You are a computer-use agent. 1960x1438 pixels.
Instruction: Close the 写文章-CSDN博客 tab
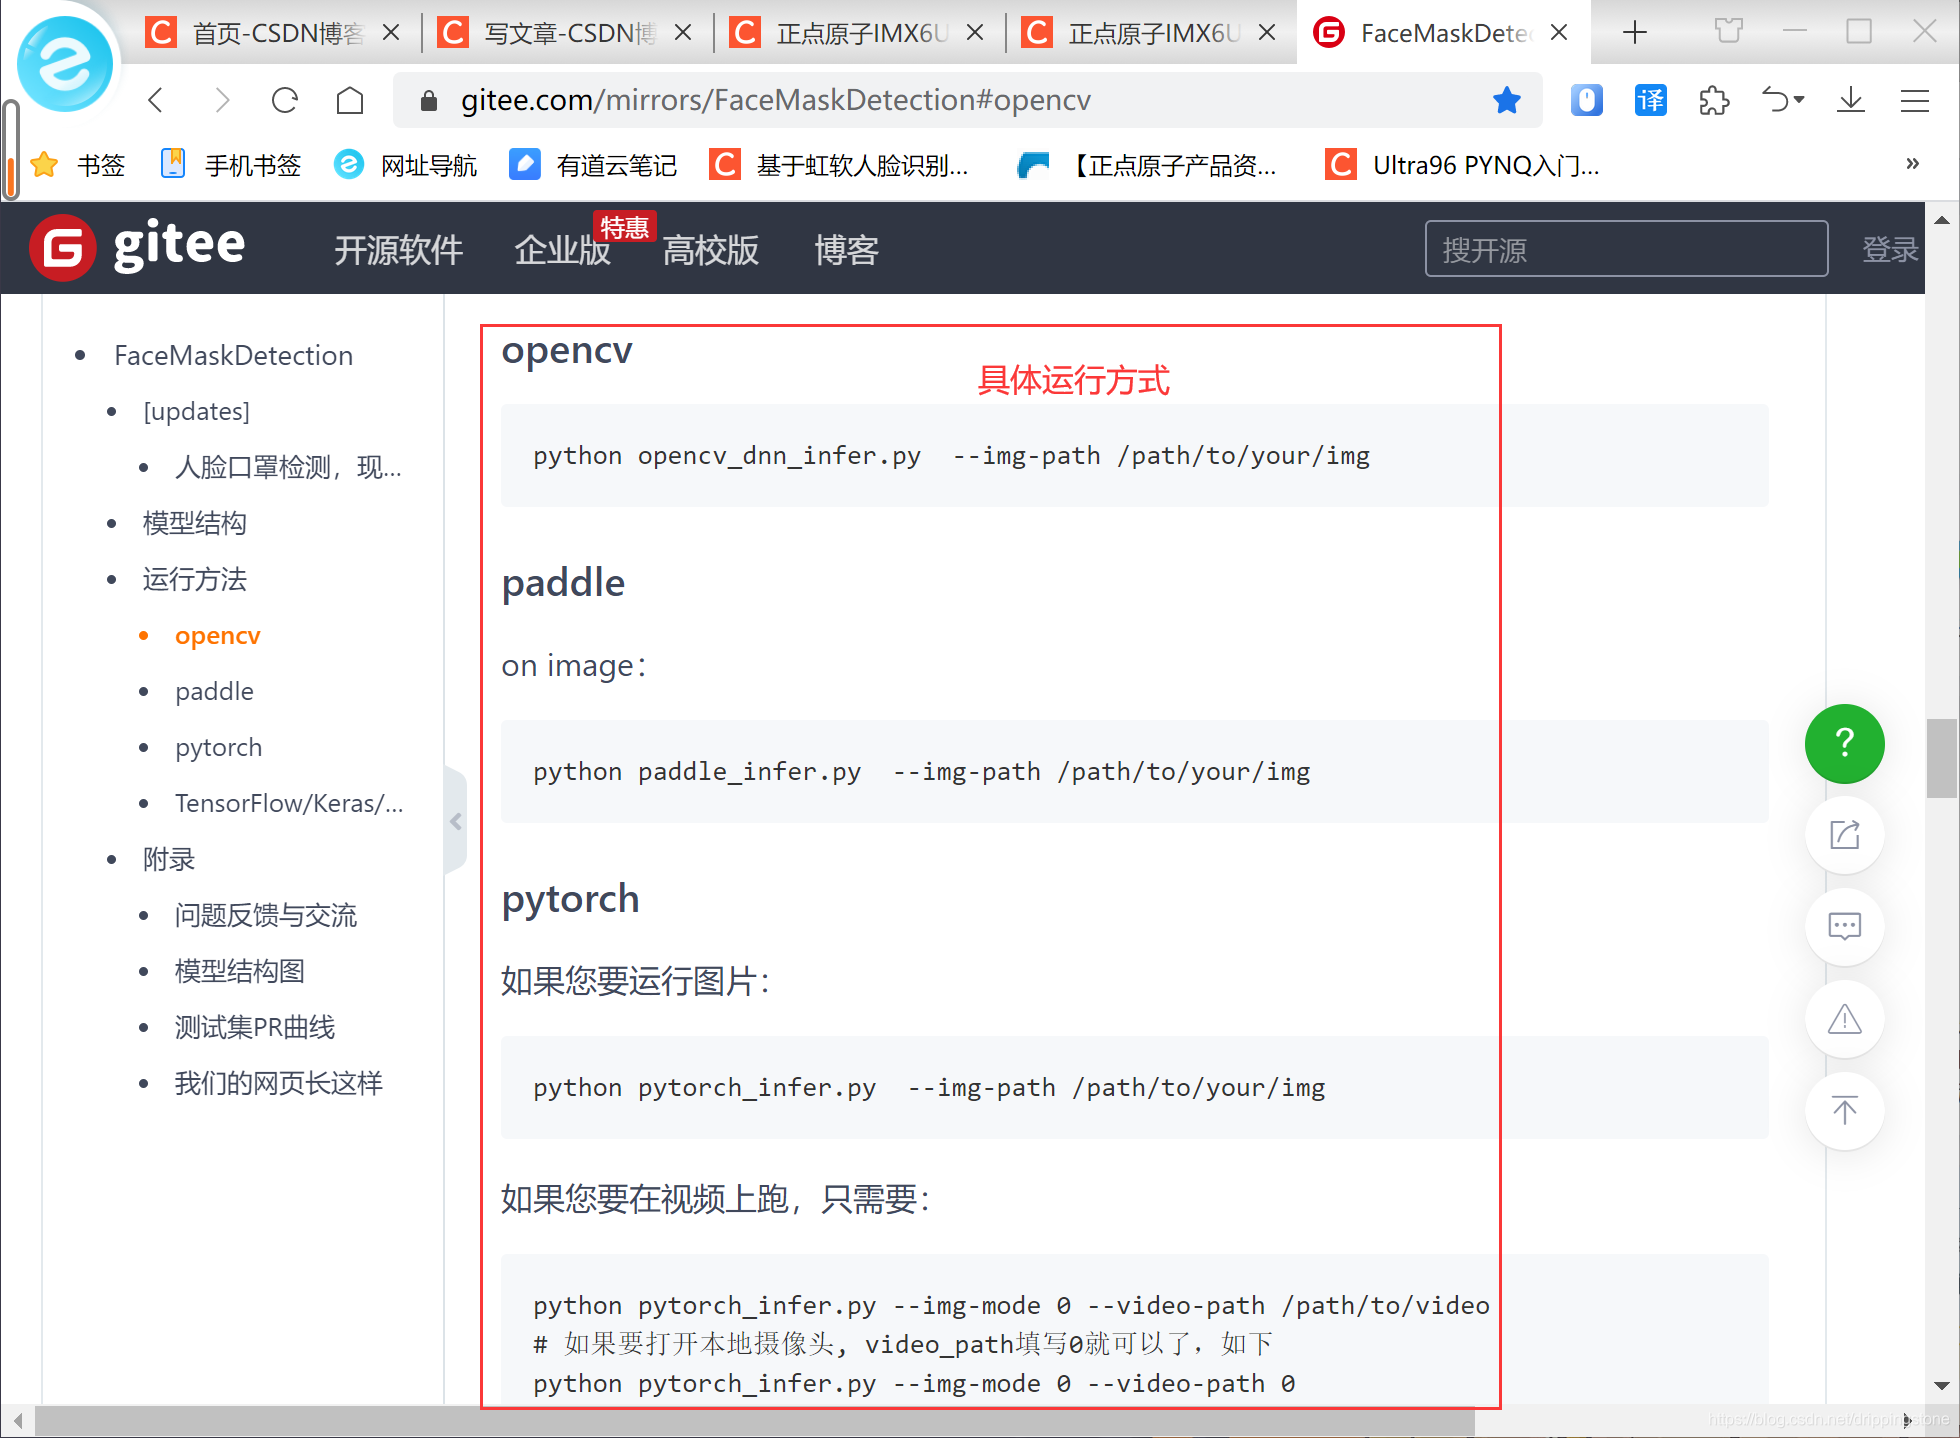point(683,33)
